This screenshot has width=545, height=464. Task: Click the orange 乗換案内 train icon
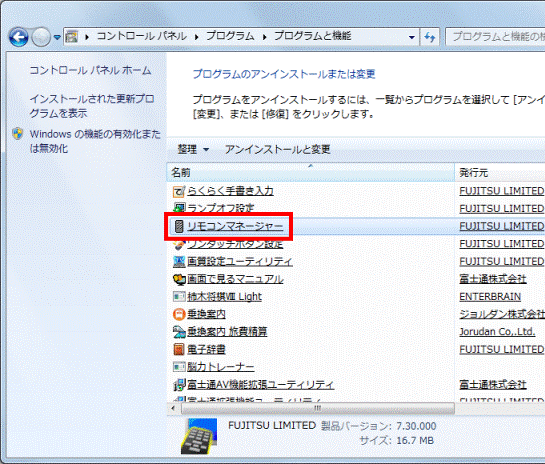(179, 314)
